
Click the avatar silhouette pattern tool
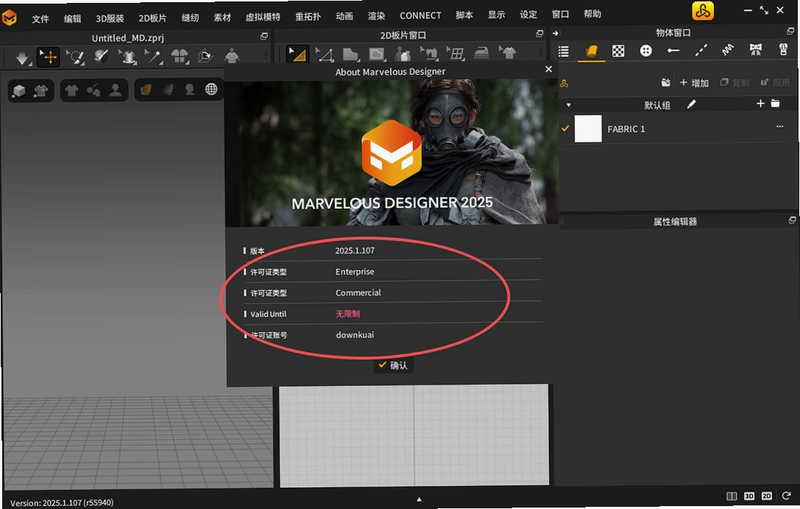[x=403, y=54]
